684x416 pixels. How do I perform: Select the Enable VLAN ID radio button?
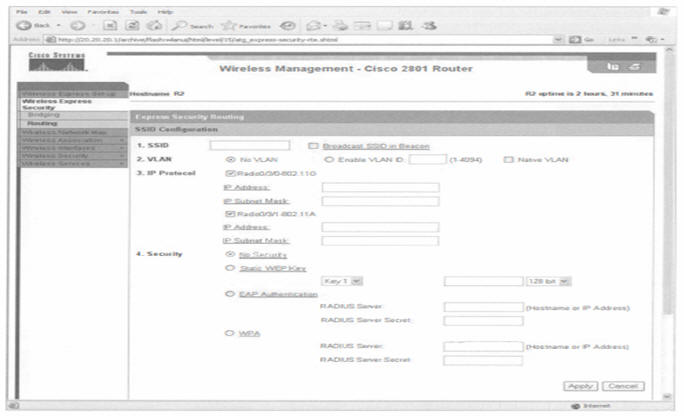pyautogui.click(x=329, y=160)
